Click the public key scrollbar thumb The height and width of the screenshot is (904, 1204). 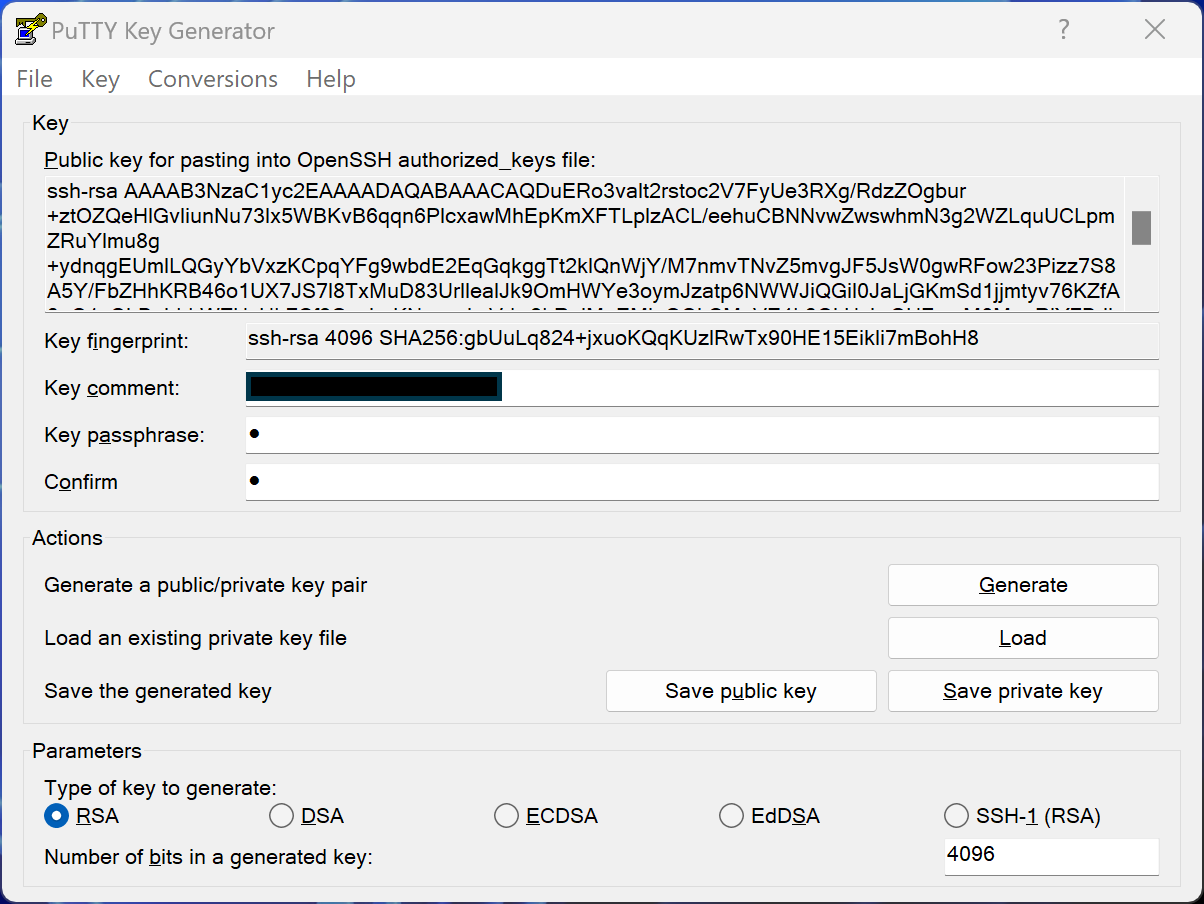click(x=1141, y=228)
